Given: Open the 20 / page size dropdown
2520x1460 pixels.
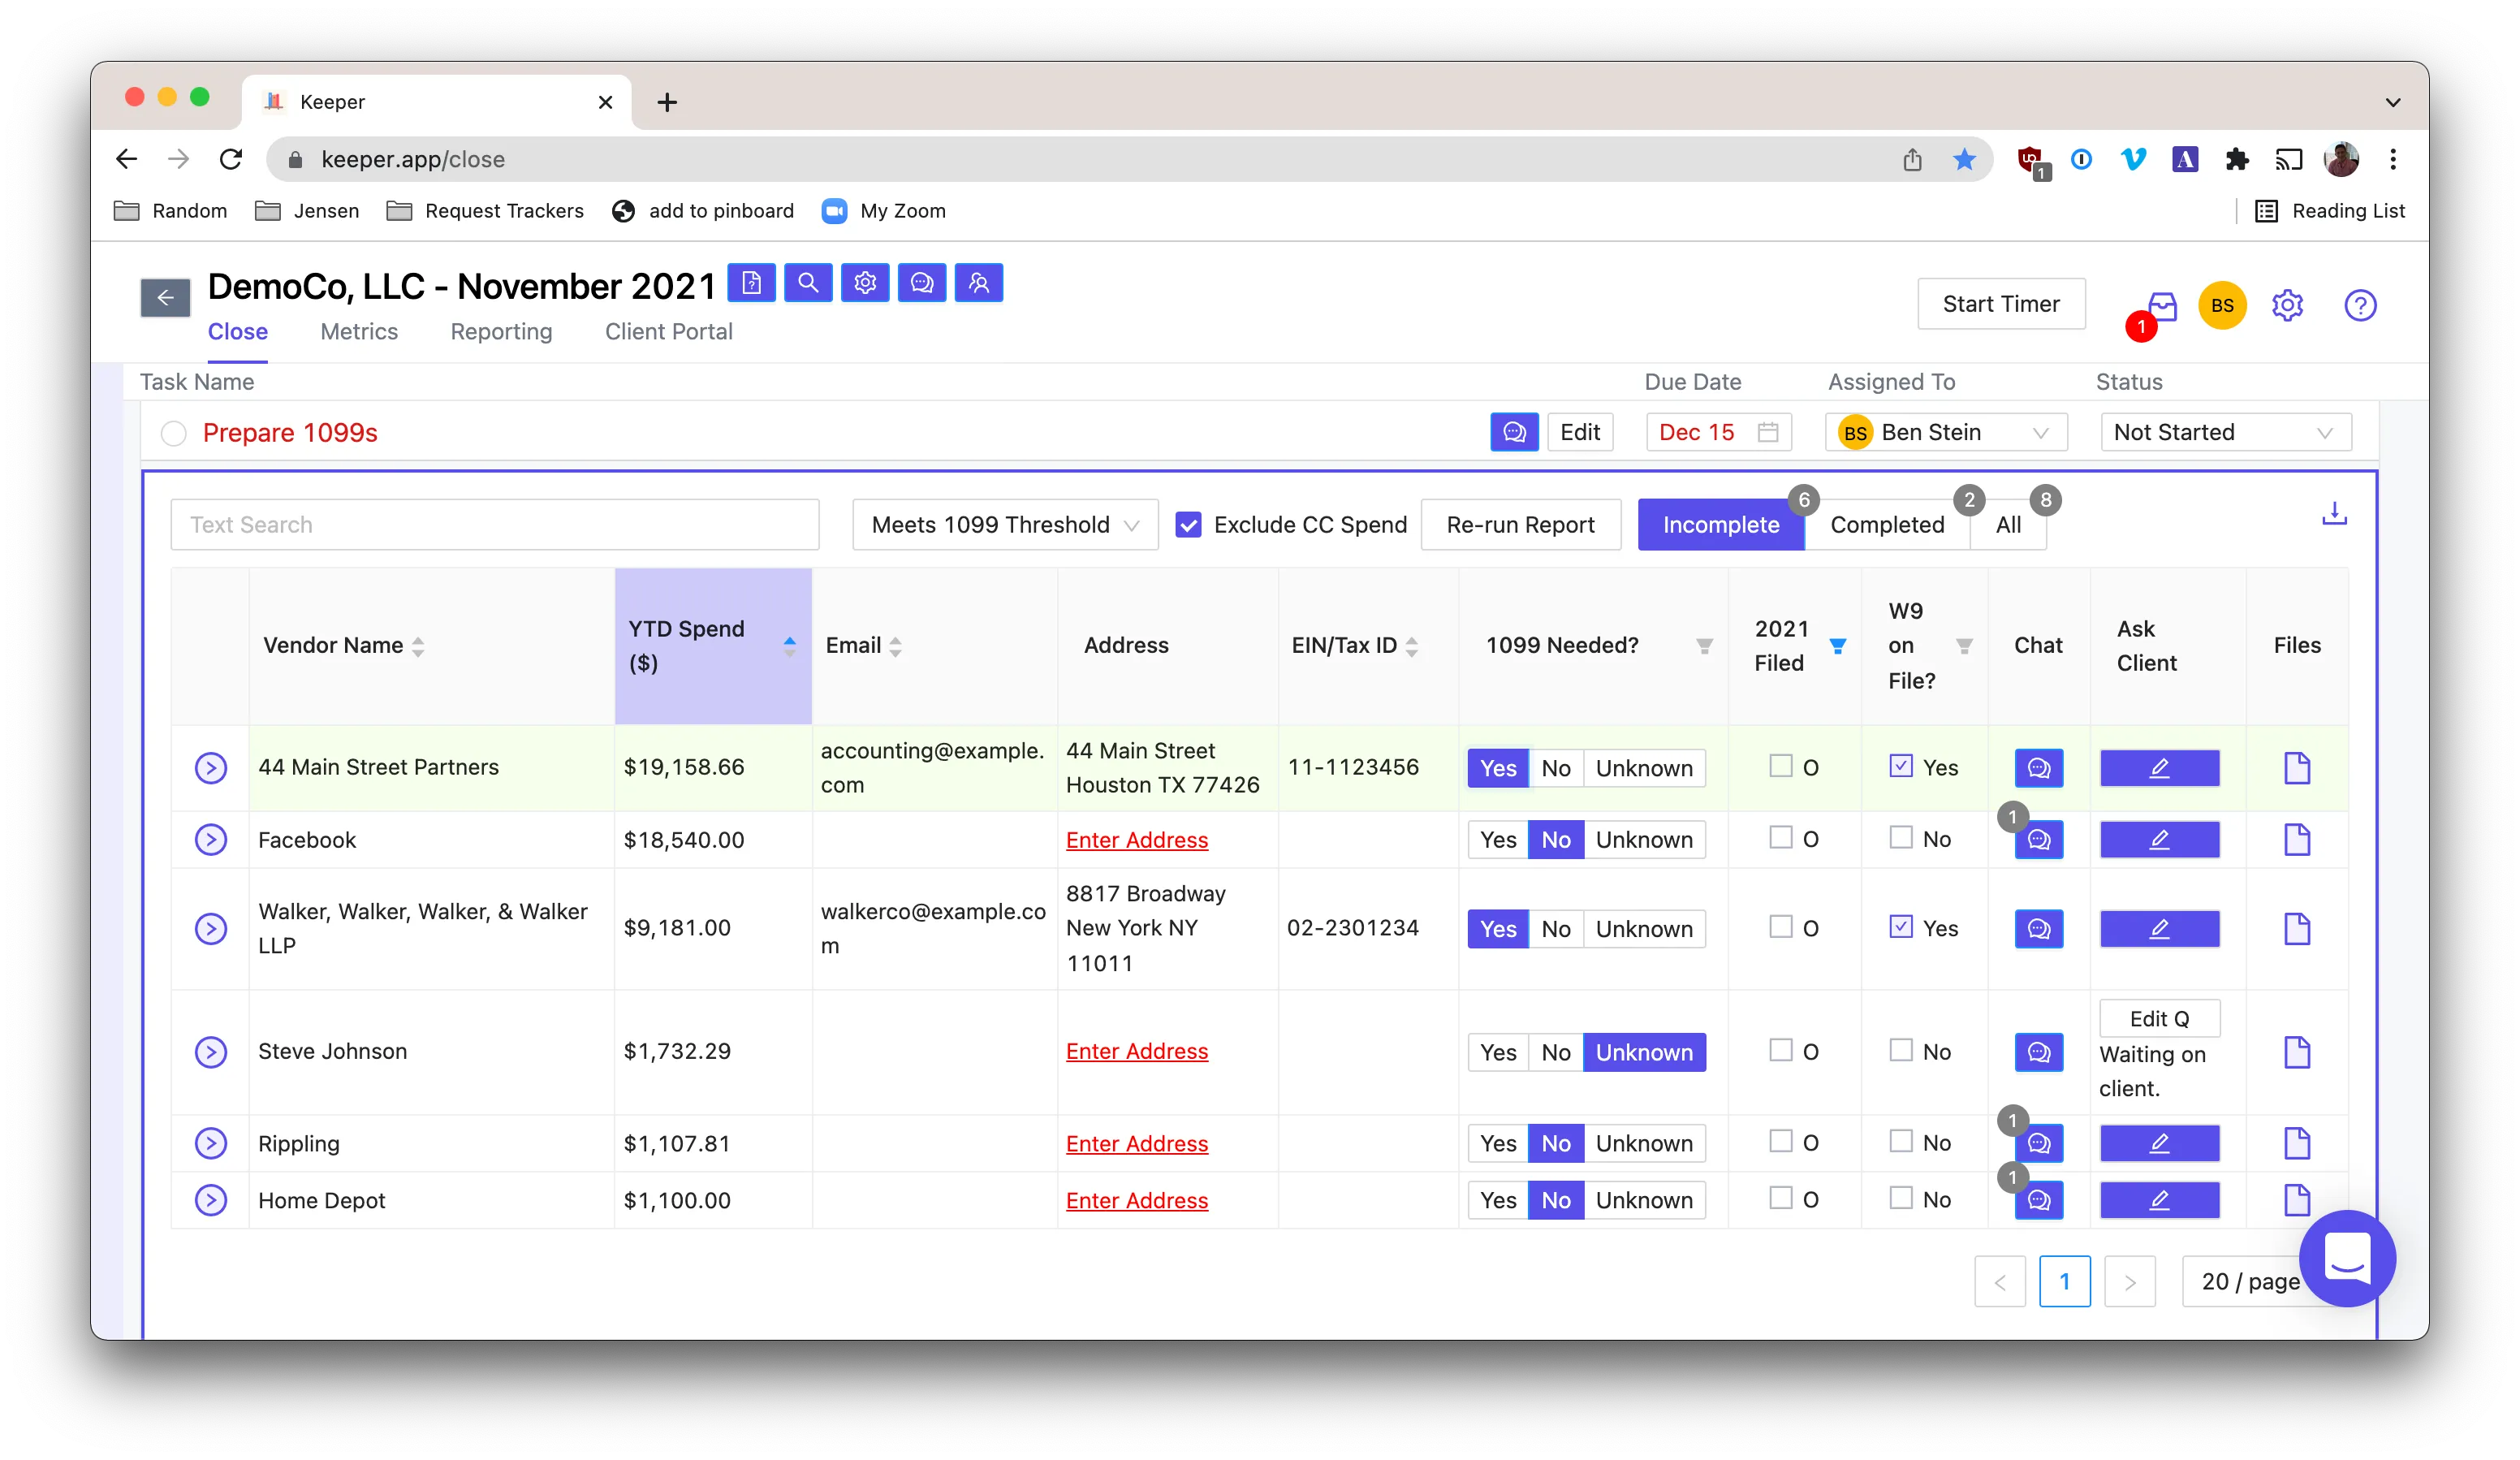Looking at the screenshot, I should pos(2250,1281).
